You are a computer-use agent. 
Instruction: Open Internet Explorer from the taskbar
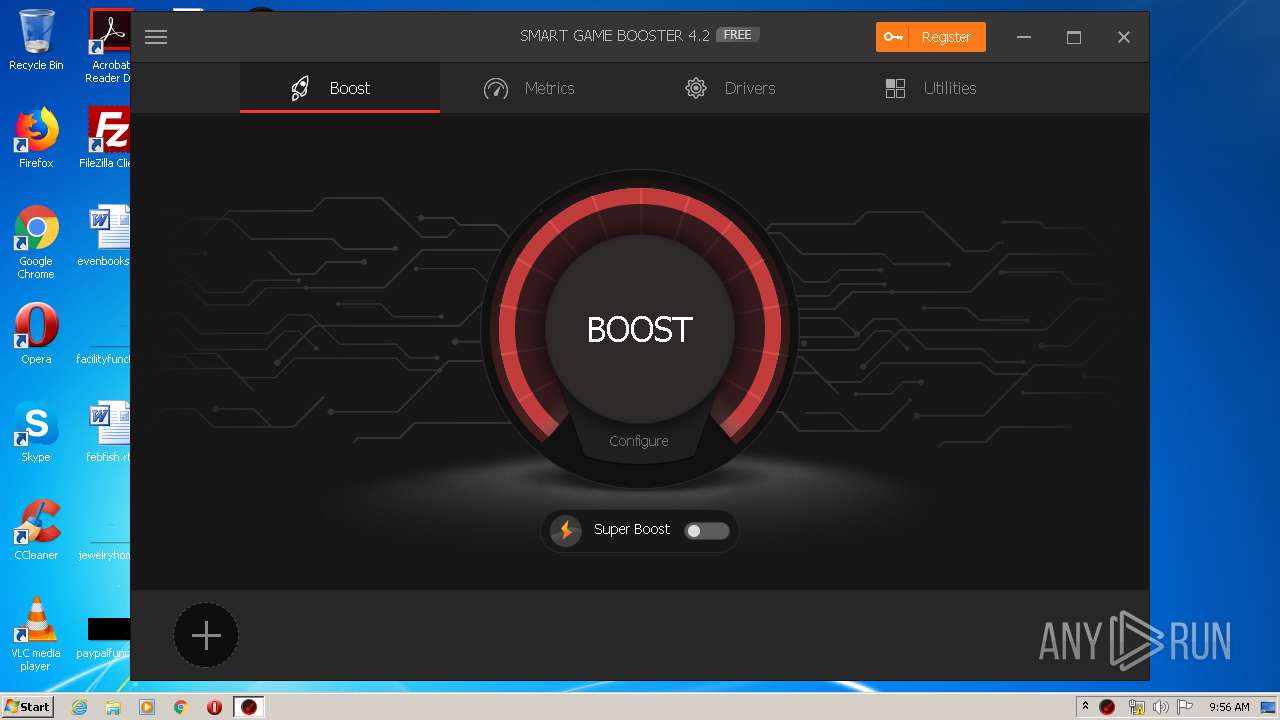pos(79,707)
